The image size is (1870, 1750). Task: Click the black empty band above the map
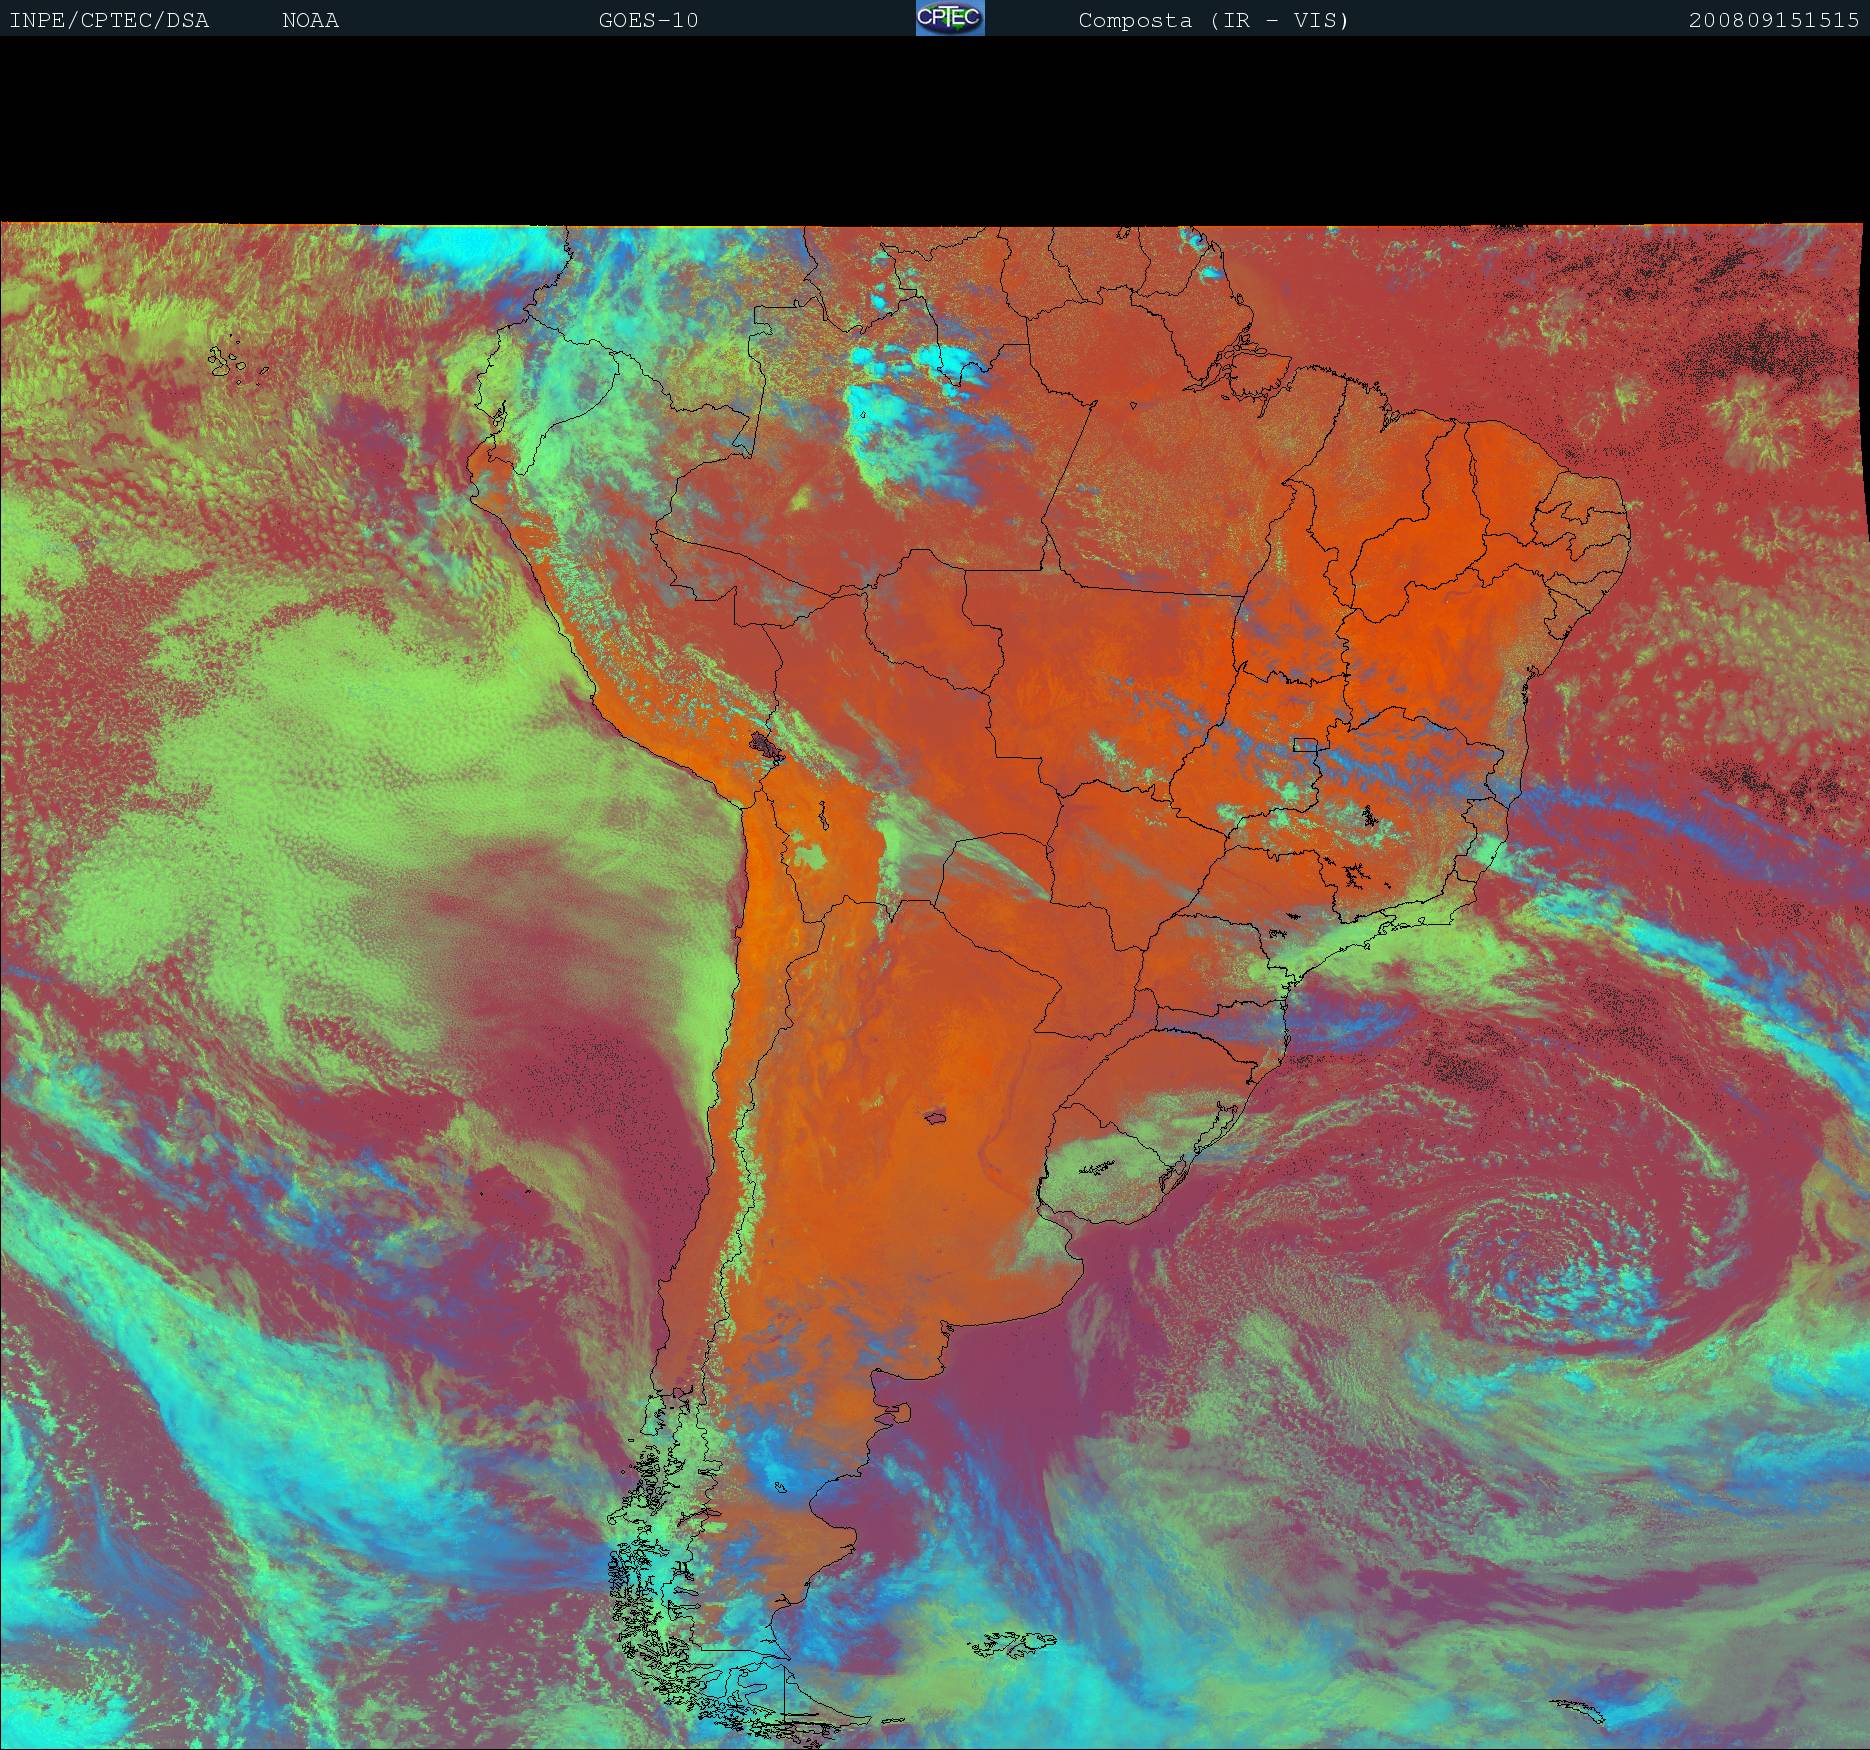pyautogui.click(x=935, y=130)
